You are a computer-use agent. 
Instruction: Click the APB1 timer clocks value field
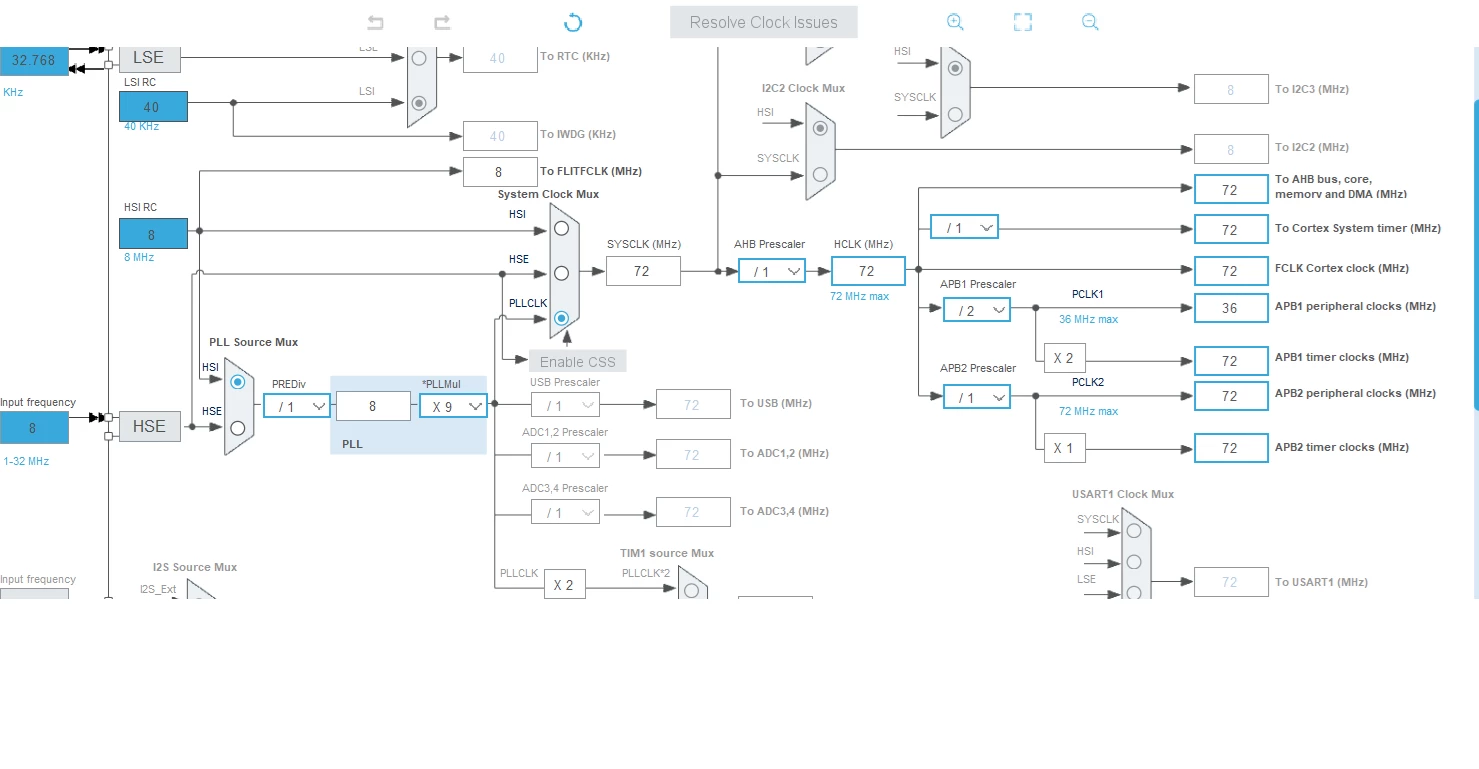[1231, 360]
